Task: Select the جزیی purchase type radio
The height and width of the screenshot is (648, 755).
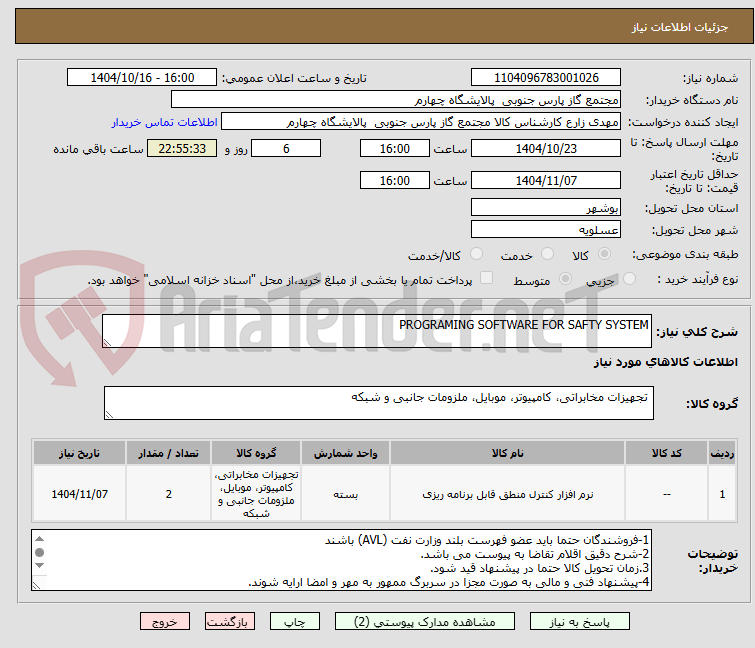Action: click(629, 279)
